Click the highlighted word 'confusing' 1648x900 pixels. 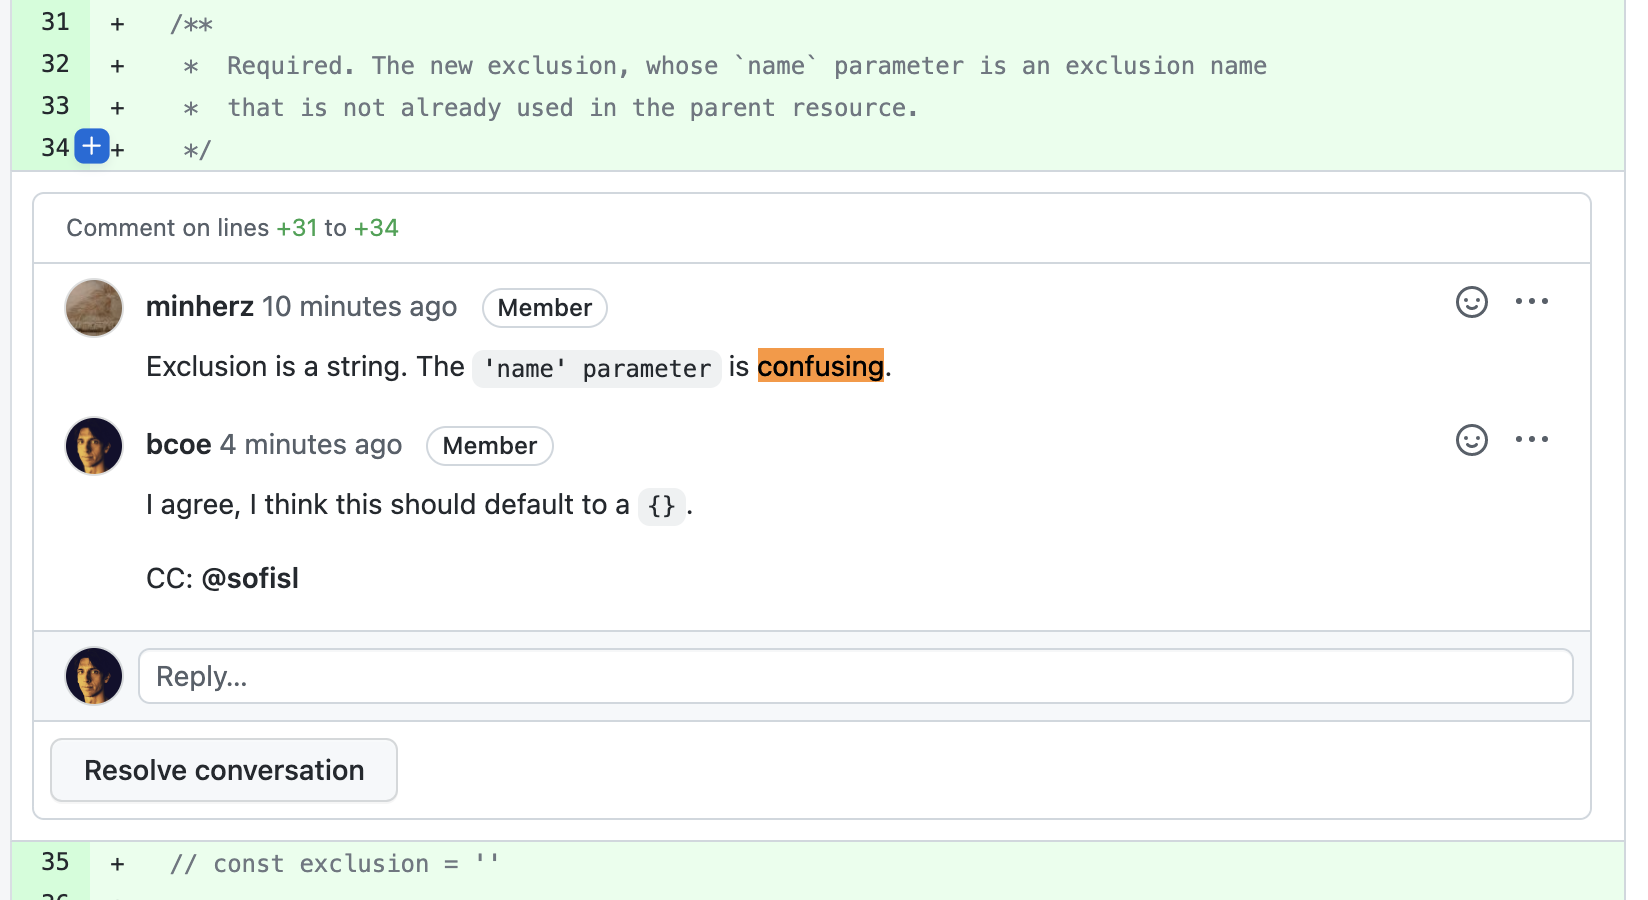tap(819, 366)
